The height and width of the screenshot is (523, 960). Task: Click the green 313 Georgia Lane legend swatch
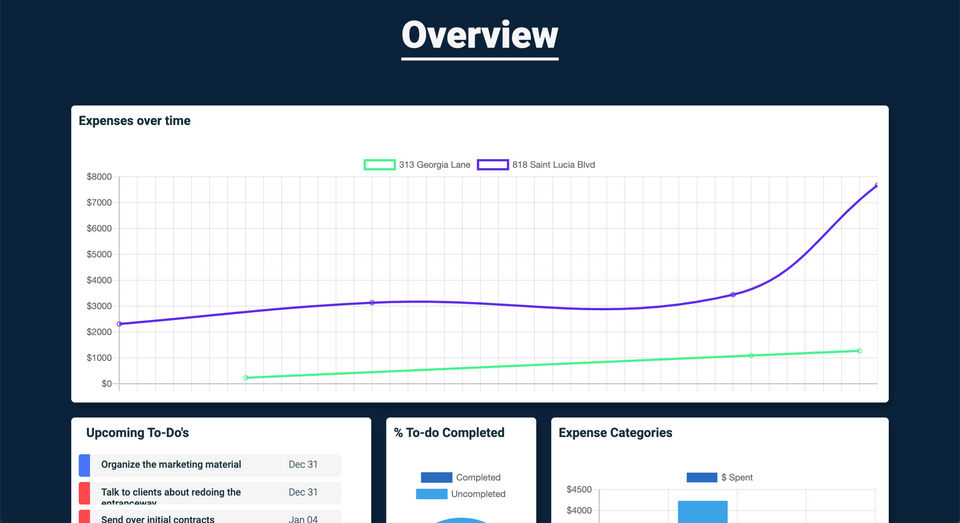380,165
